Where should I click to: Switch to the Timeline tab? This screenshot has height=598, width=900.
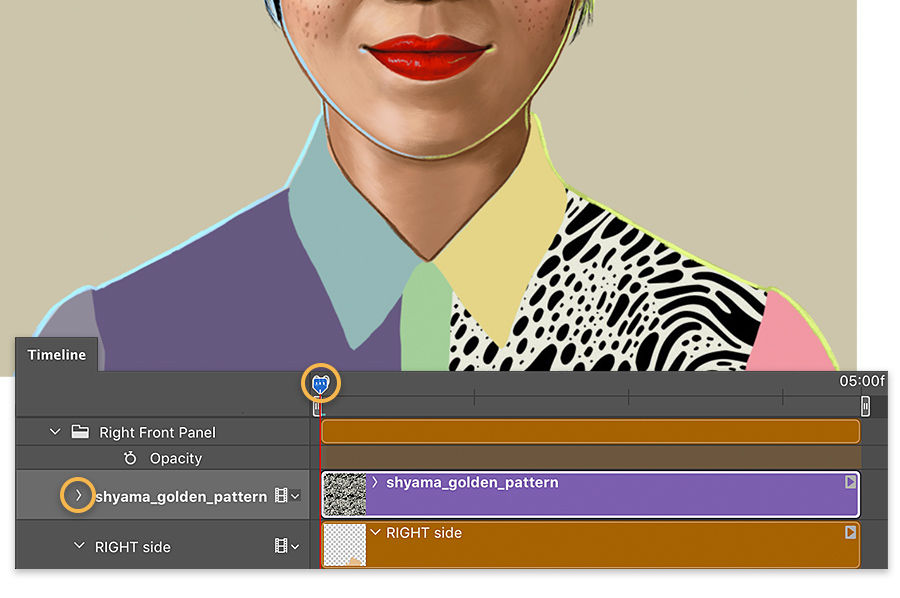[55, 355]
